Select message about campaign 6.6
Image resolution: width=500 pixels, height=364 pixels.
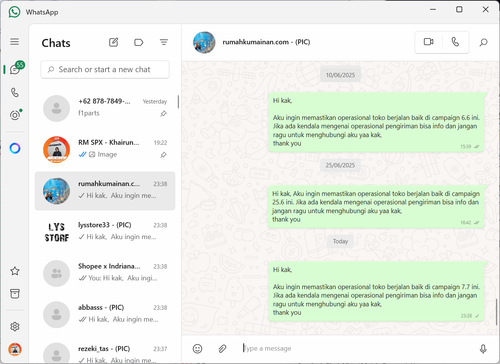click(376, 122)
